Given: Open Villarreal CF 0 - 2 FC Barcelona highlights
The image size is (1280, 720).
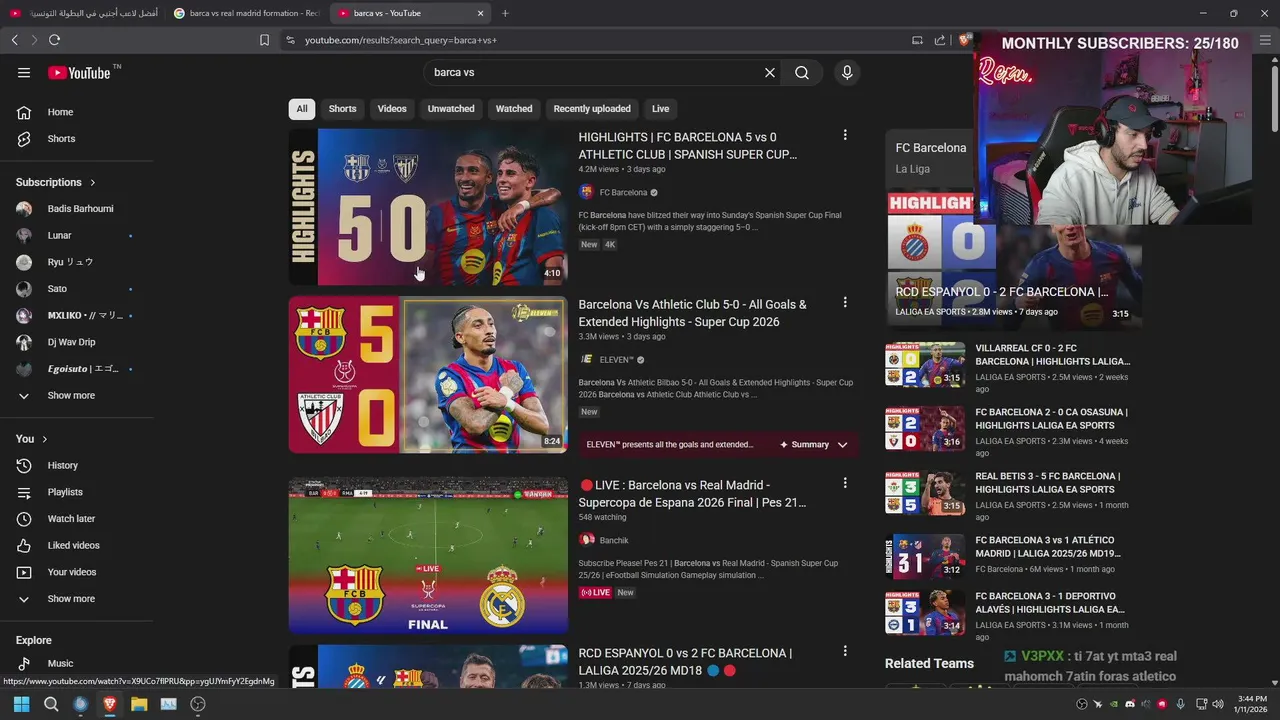Looking at the screenshot, I should click(x=1052, y=354).
